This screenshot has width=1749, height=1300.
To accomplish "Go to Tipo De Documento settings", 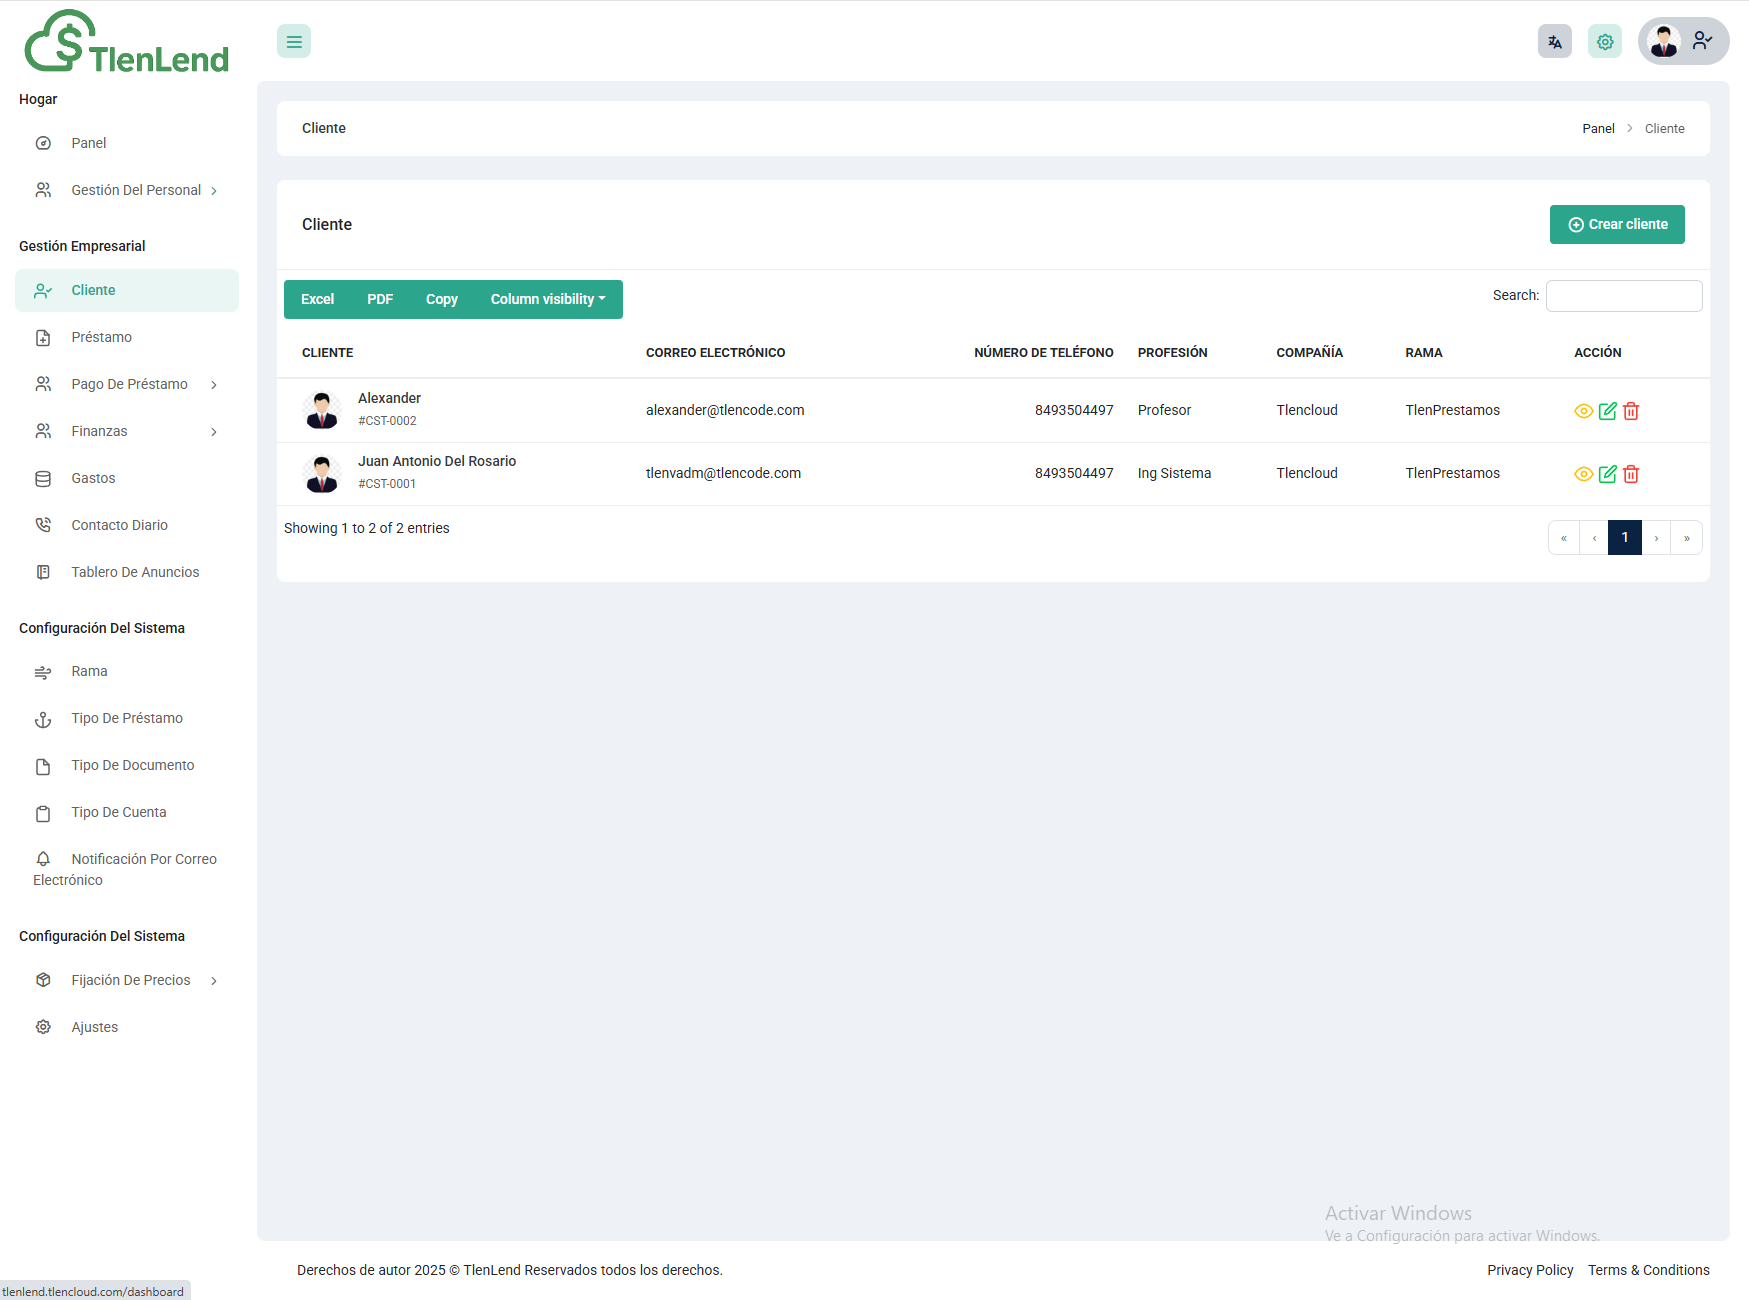I will (x=132, y=765).
